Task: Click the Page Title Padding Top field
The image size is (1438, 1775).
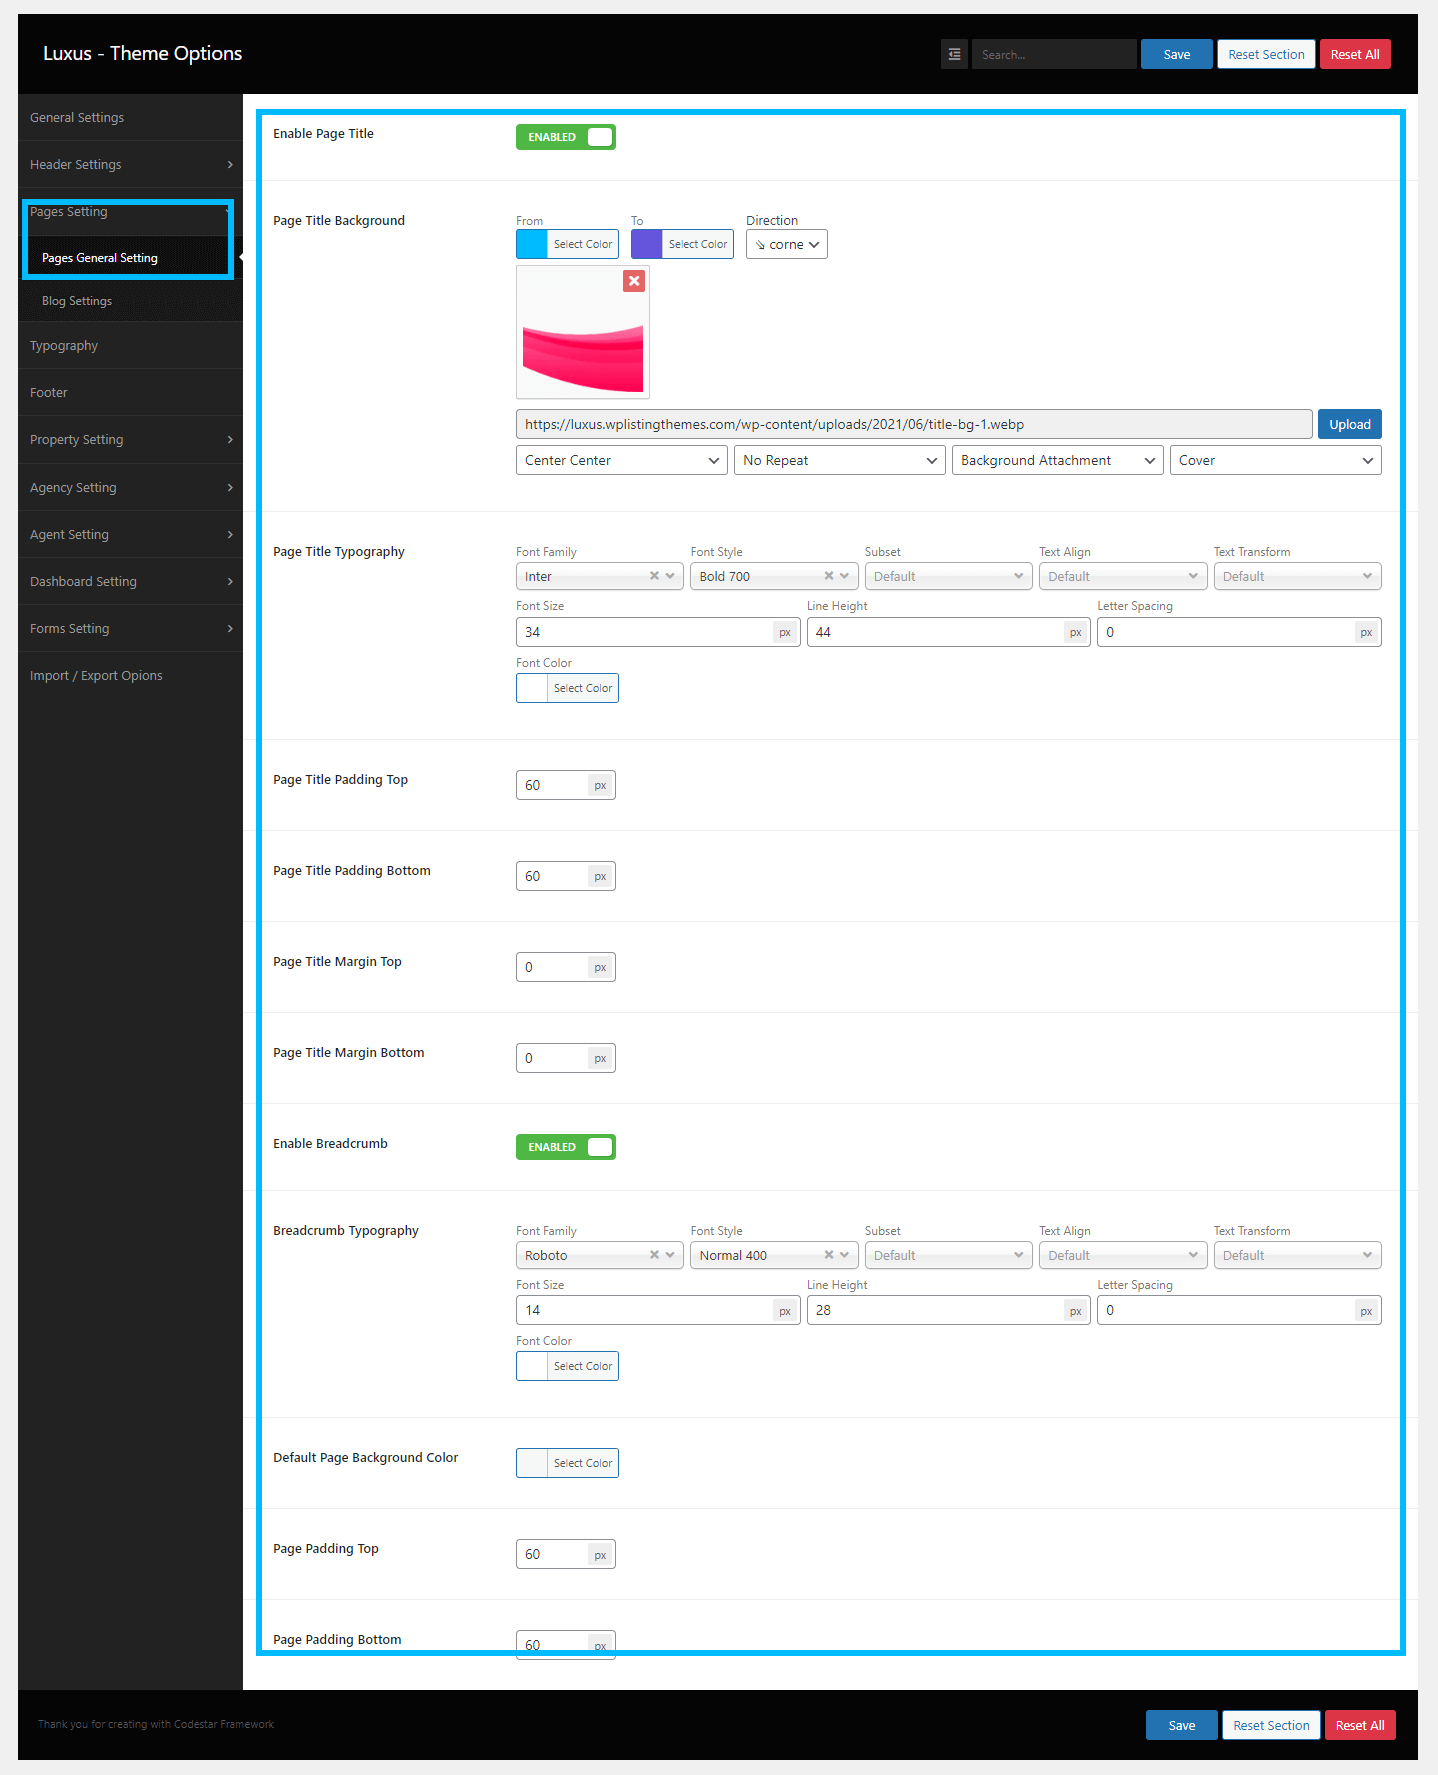Action: 552,785
